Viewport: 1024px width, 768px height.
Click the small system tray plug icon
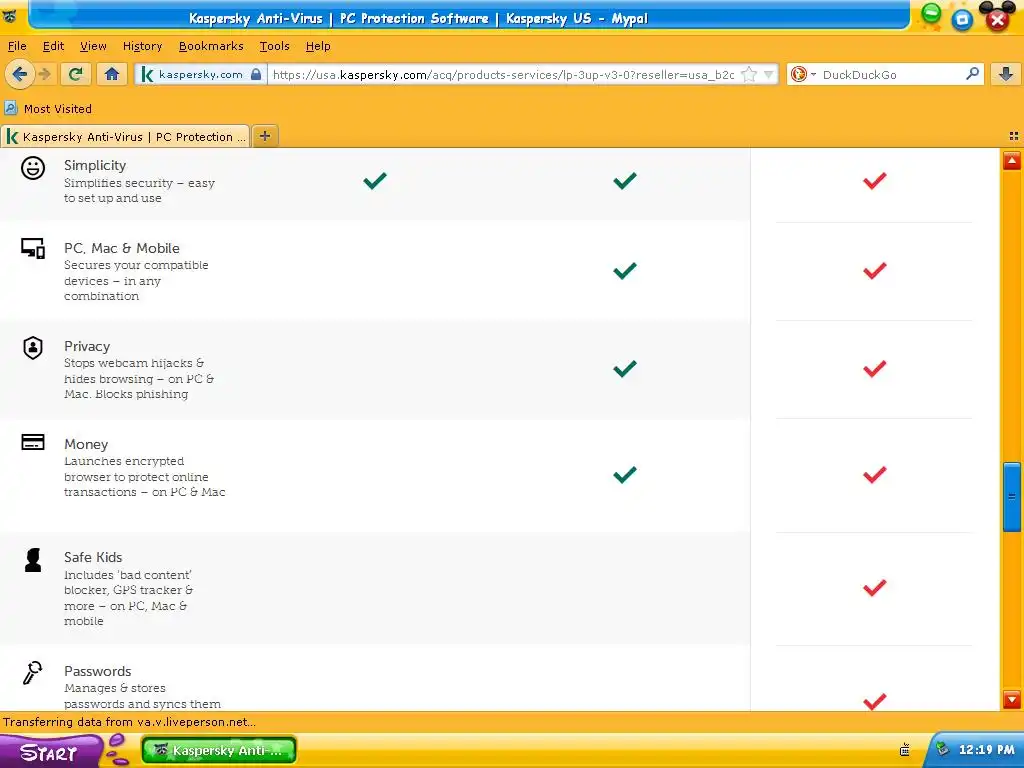[904, 750]
